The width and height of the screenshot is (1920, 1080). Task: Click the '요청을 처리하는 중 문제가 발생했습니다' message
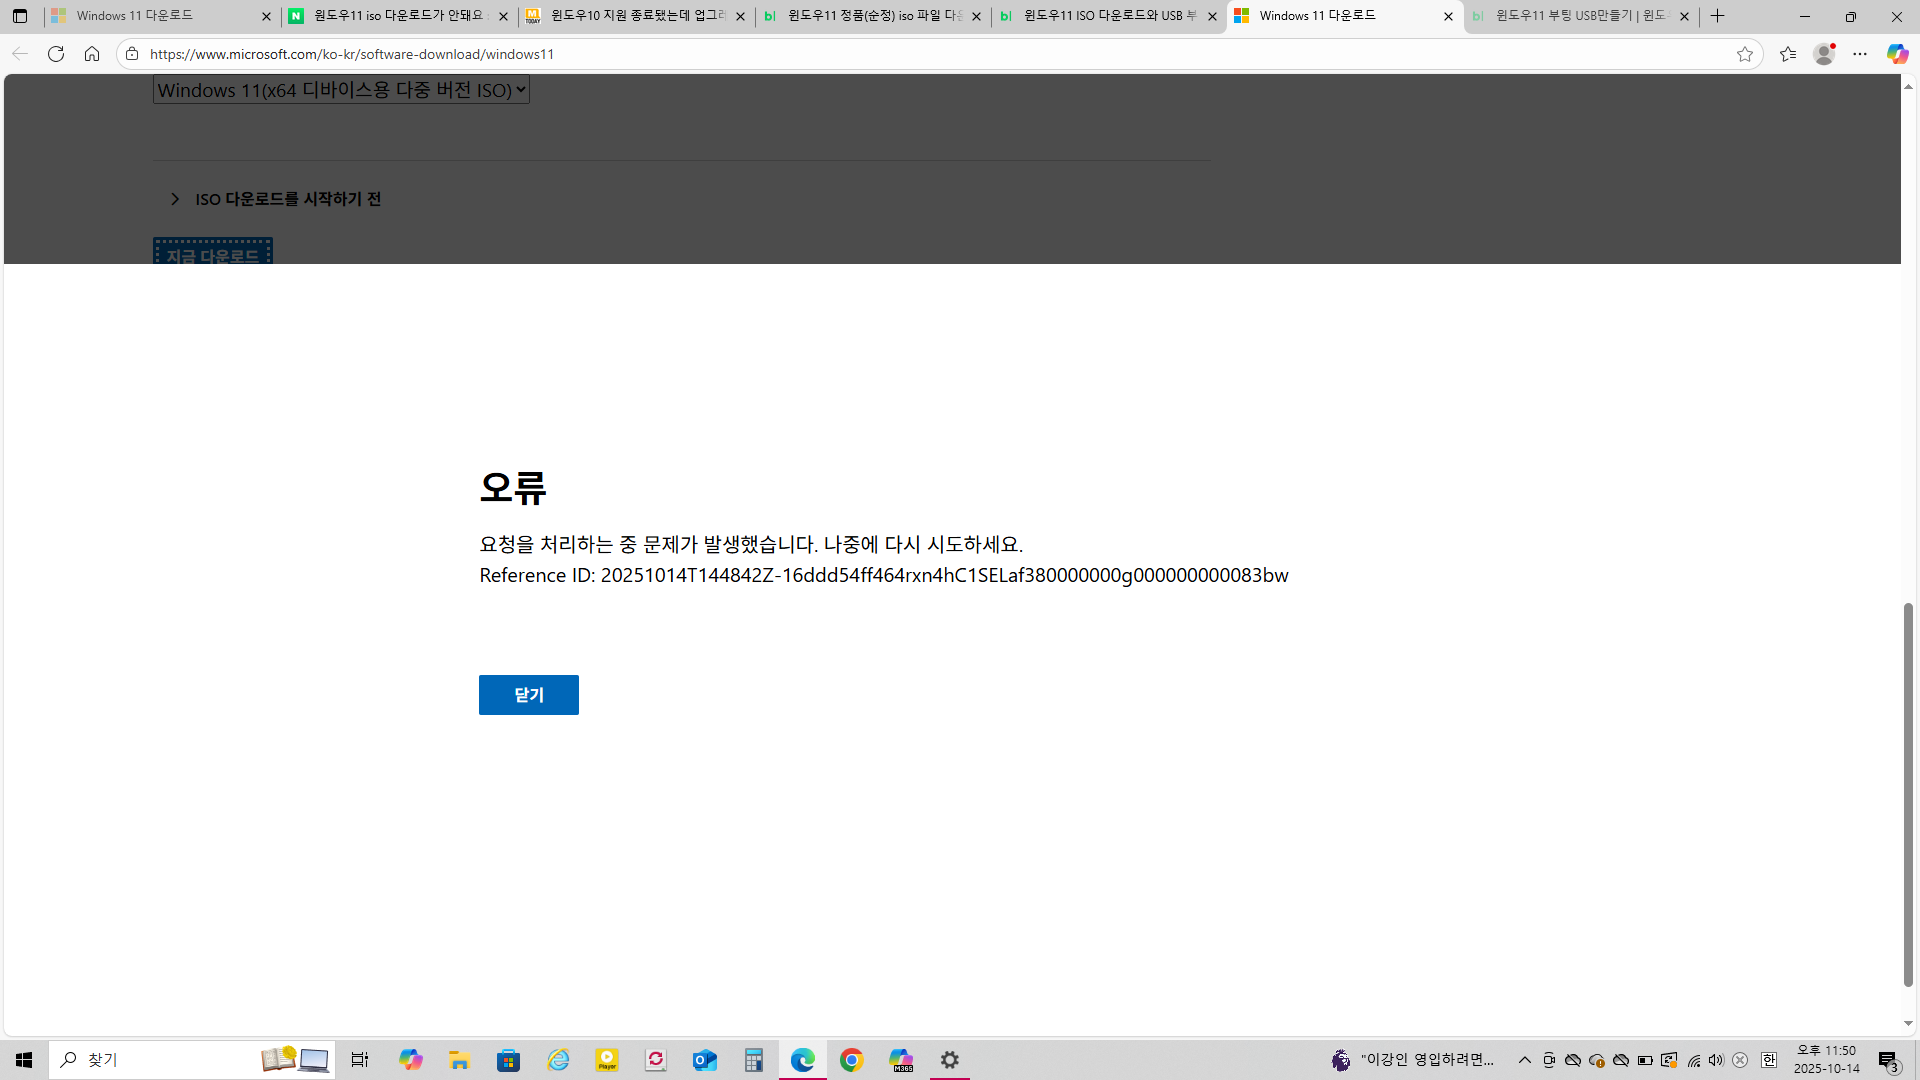coord(751,544)
